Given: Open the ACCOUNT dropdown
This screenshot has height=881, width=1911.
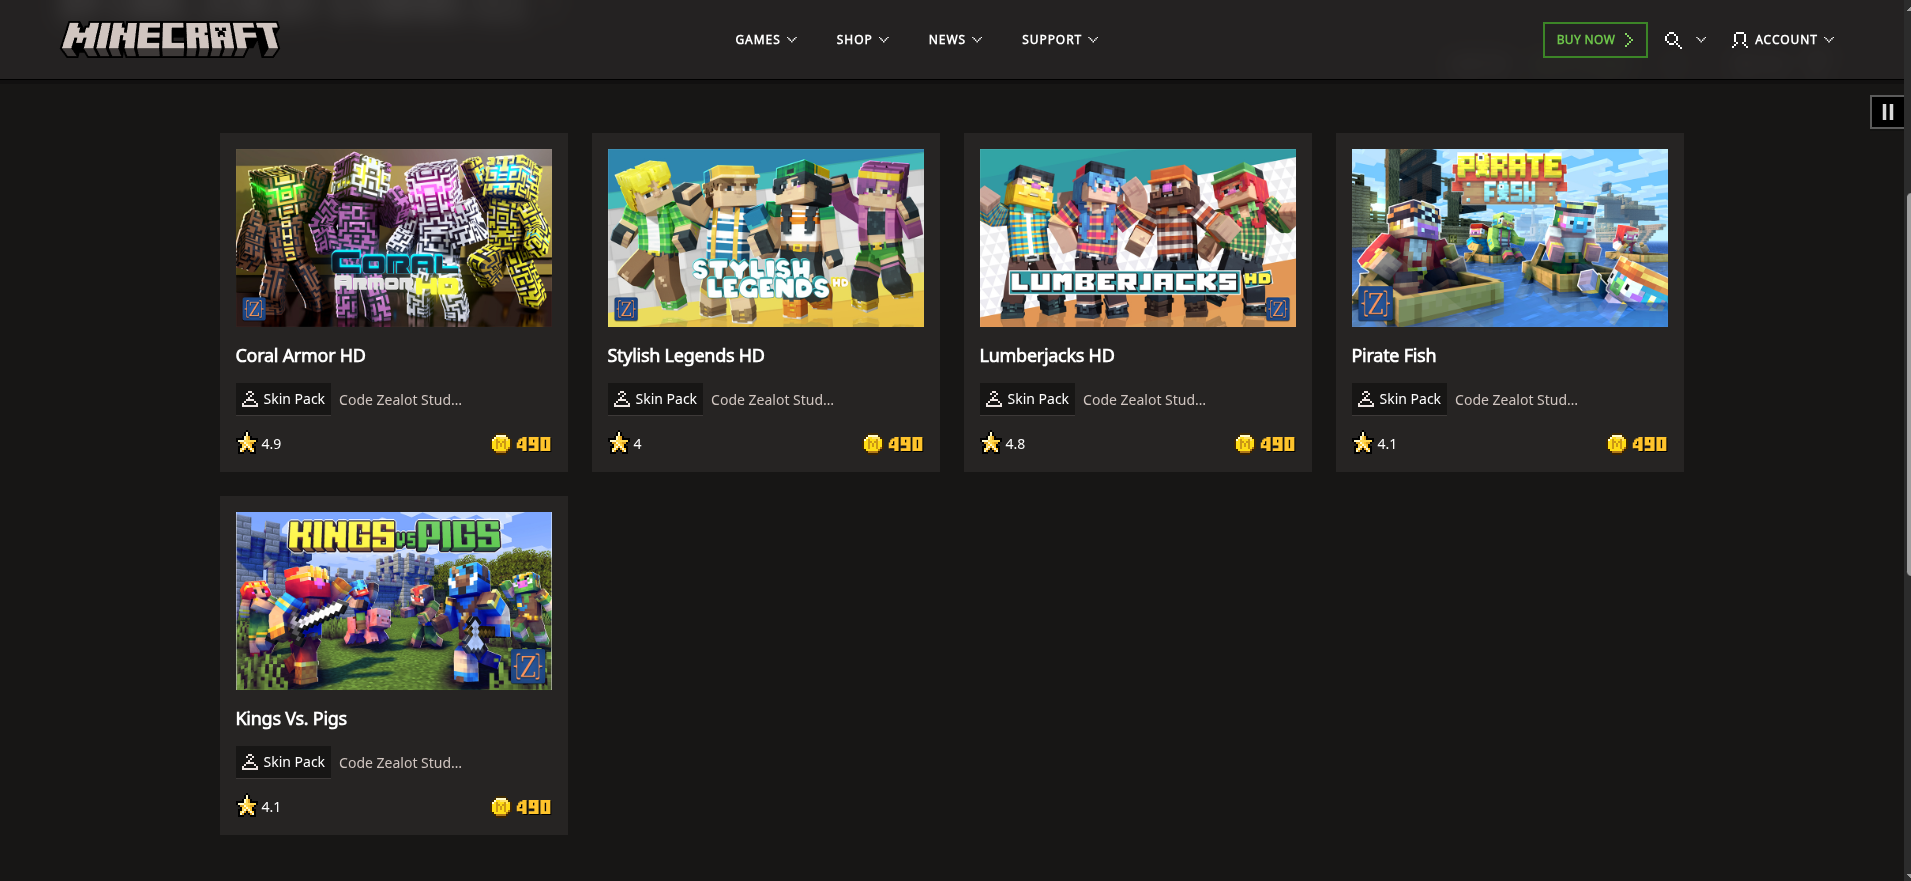Looking at the screenshot, I should point(1783,40).
